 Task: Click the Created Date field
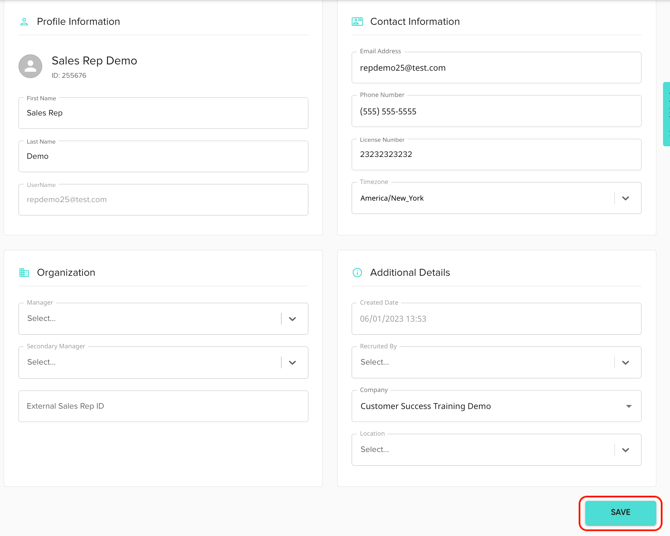496,319
